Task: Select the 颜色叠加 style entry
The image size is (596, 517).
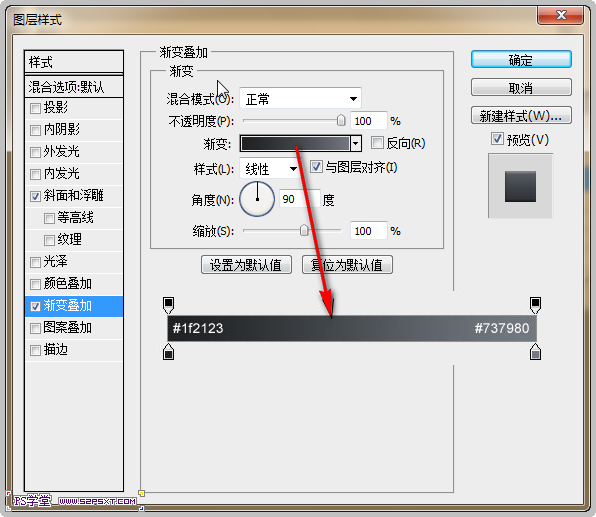Action: click(74, 284)
